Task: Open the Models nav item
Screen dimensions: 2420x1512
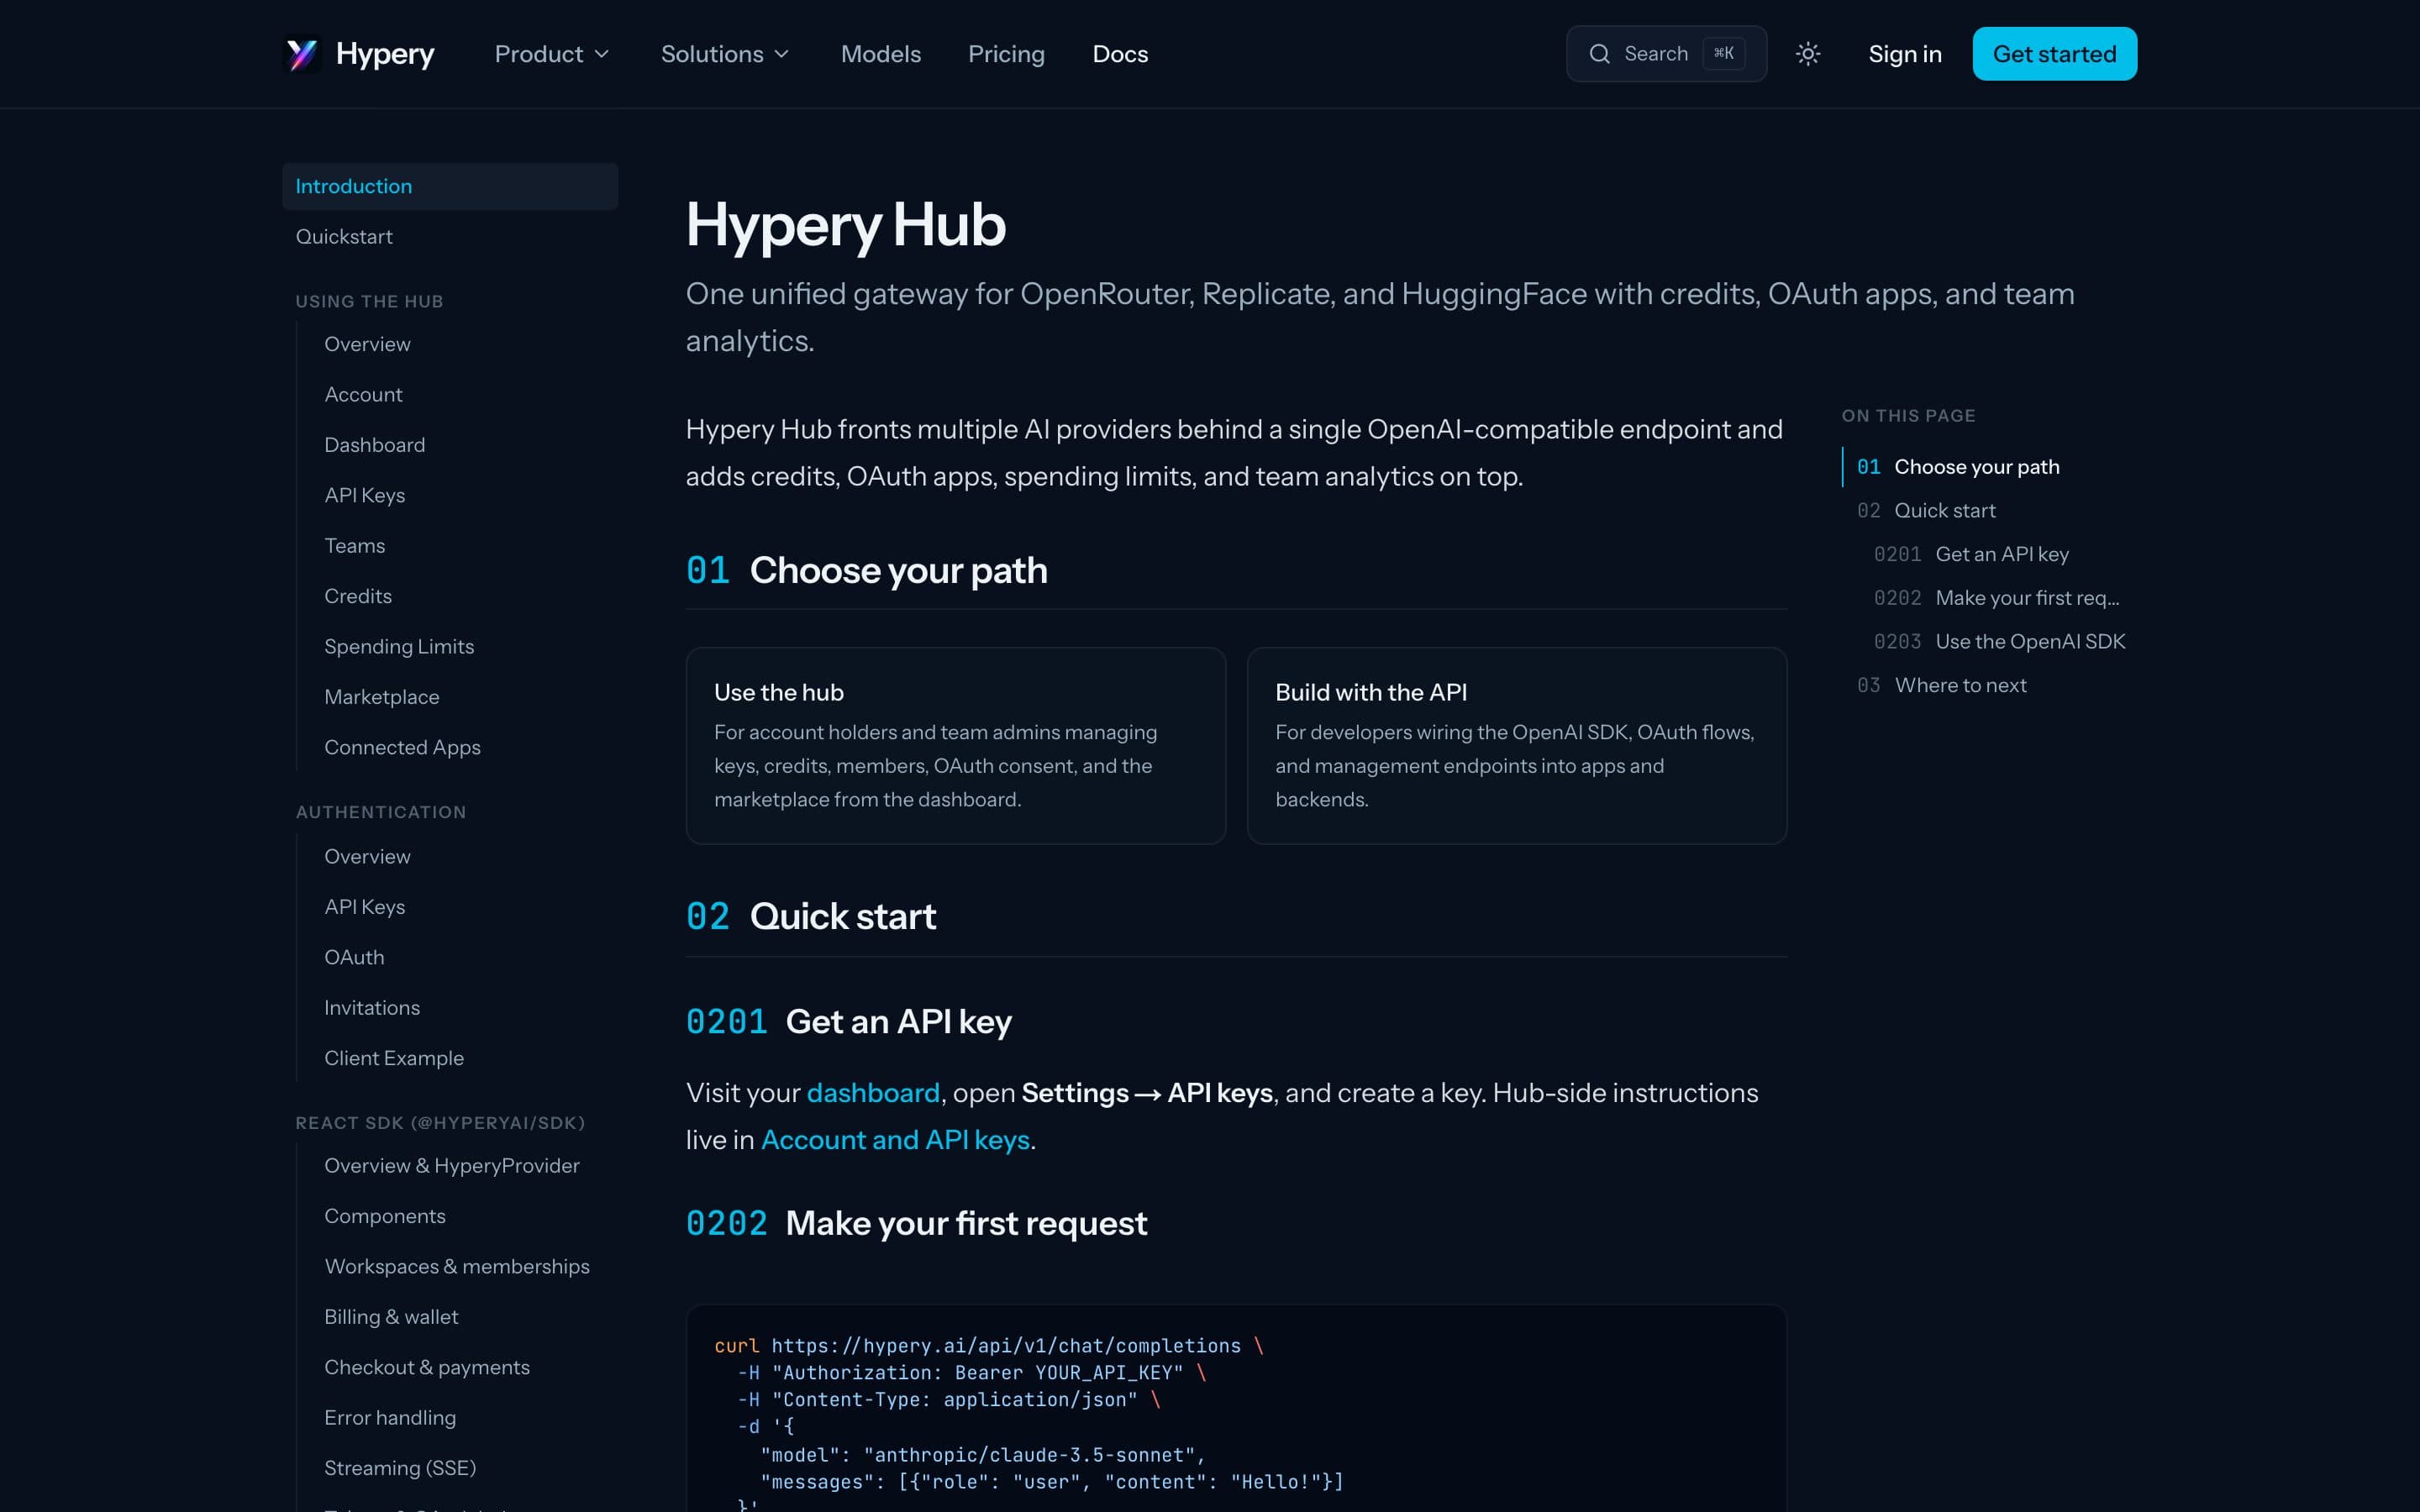Action: [x=880, y=54]
